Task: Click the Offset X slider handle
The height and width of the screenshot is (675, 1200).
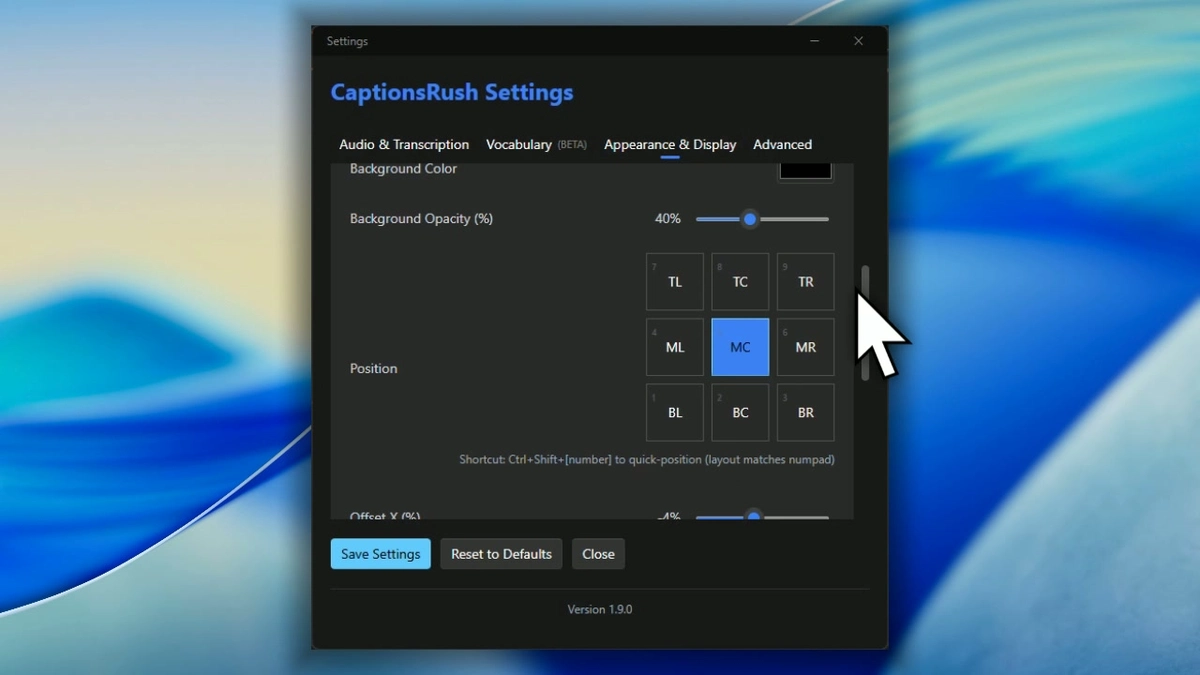Action: (x=754, y=516)
